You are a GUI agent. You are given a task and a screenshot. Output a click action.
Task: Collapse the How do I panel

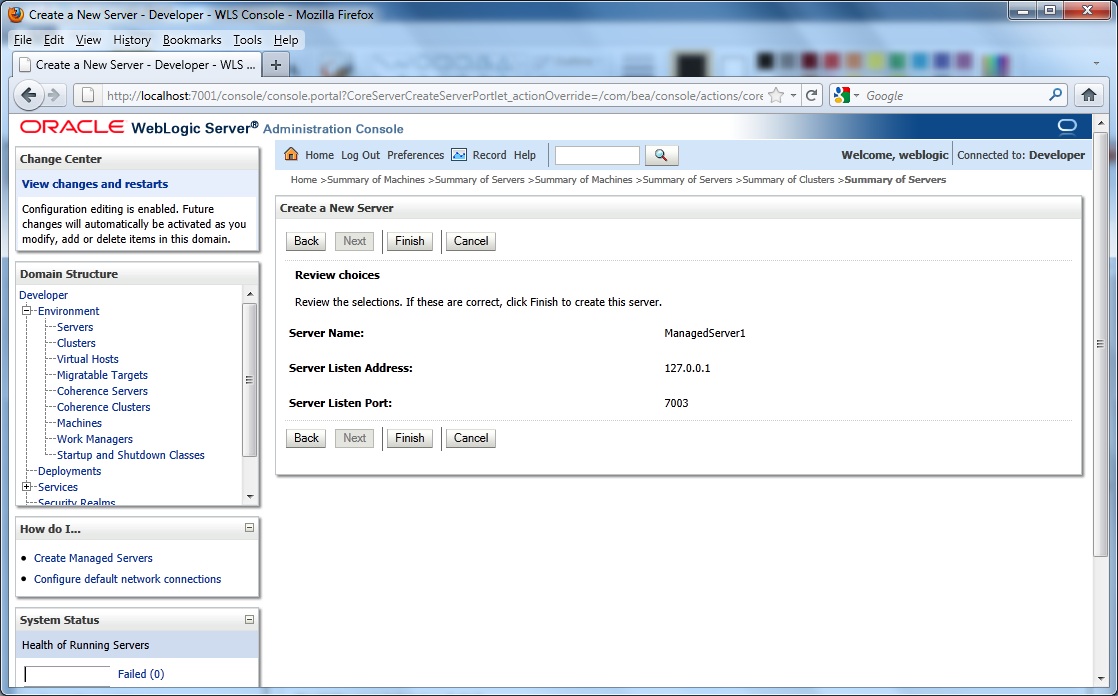pyautogui.click(x=247, y=528)
